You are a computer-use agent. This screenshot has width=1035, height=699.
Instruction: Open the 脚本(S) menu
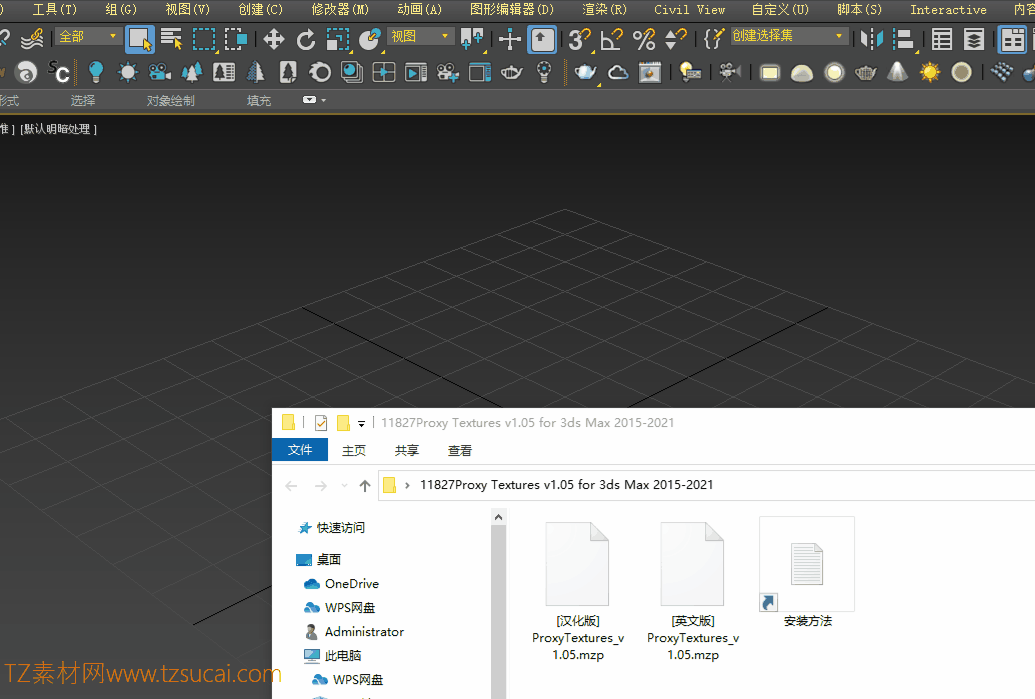click(859, 9)
